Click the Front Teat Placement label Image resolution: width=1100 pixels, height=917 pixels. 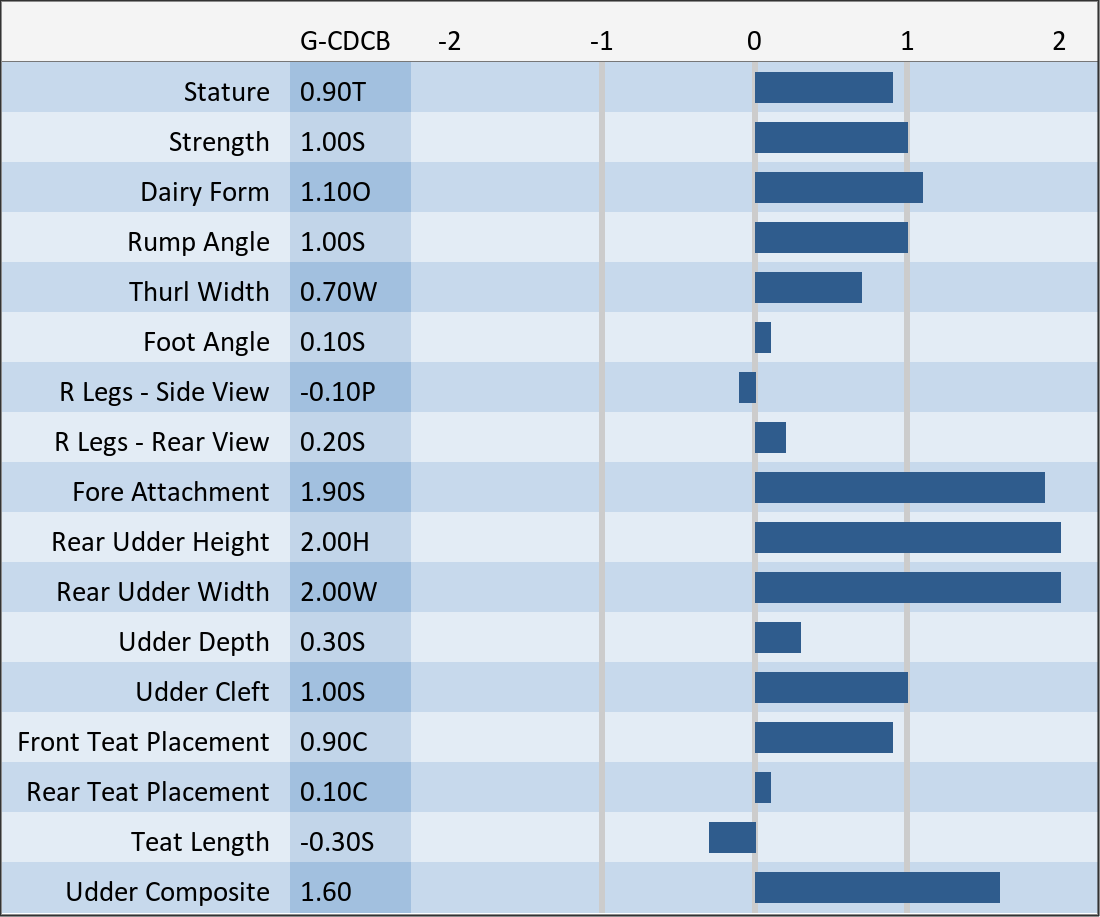coord(143,742)
